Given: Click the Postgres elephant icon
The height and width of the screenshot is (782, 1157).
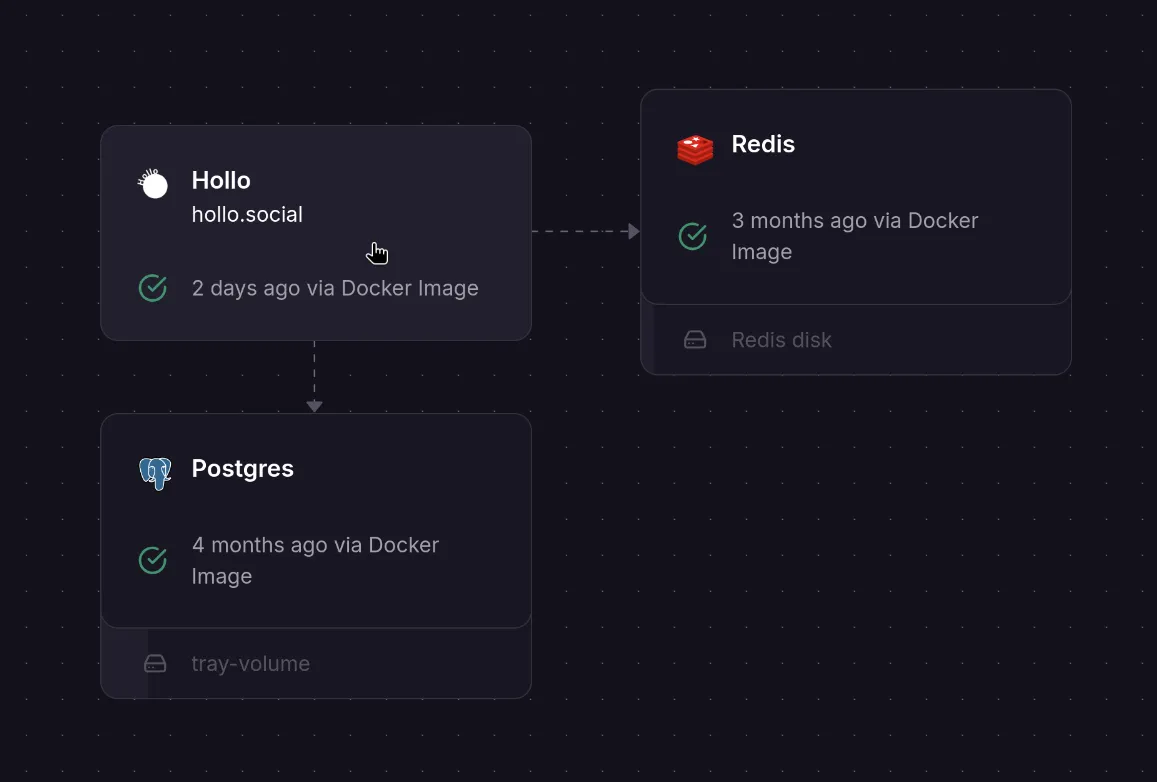Looking at the screenshot, I should click(x=155, y=472).
